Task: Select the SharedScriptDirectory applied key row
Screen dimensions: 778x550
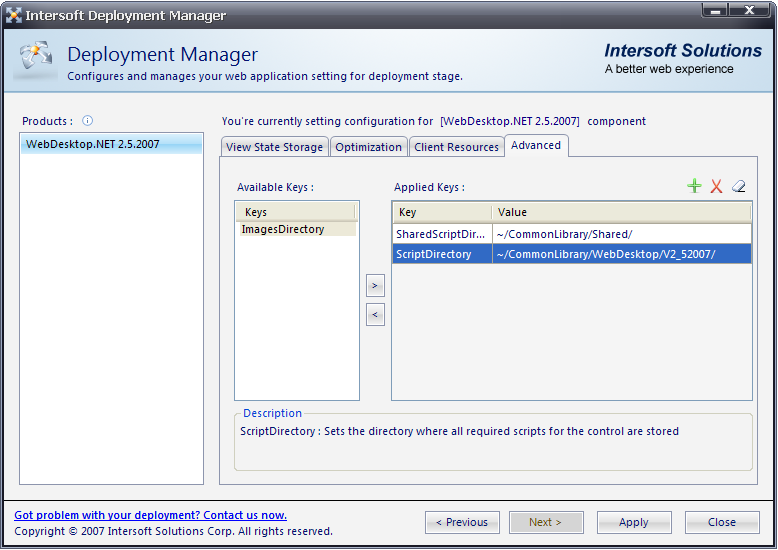Action: [441, 234]
